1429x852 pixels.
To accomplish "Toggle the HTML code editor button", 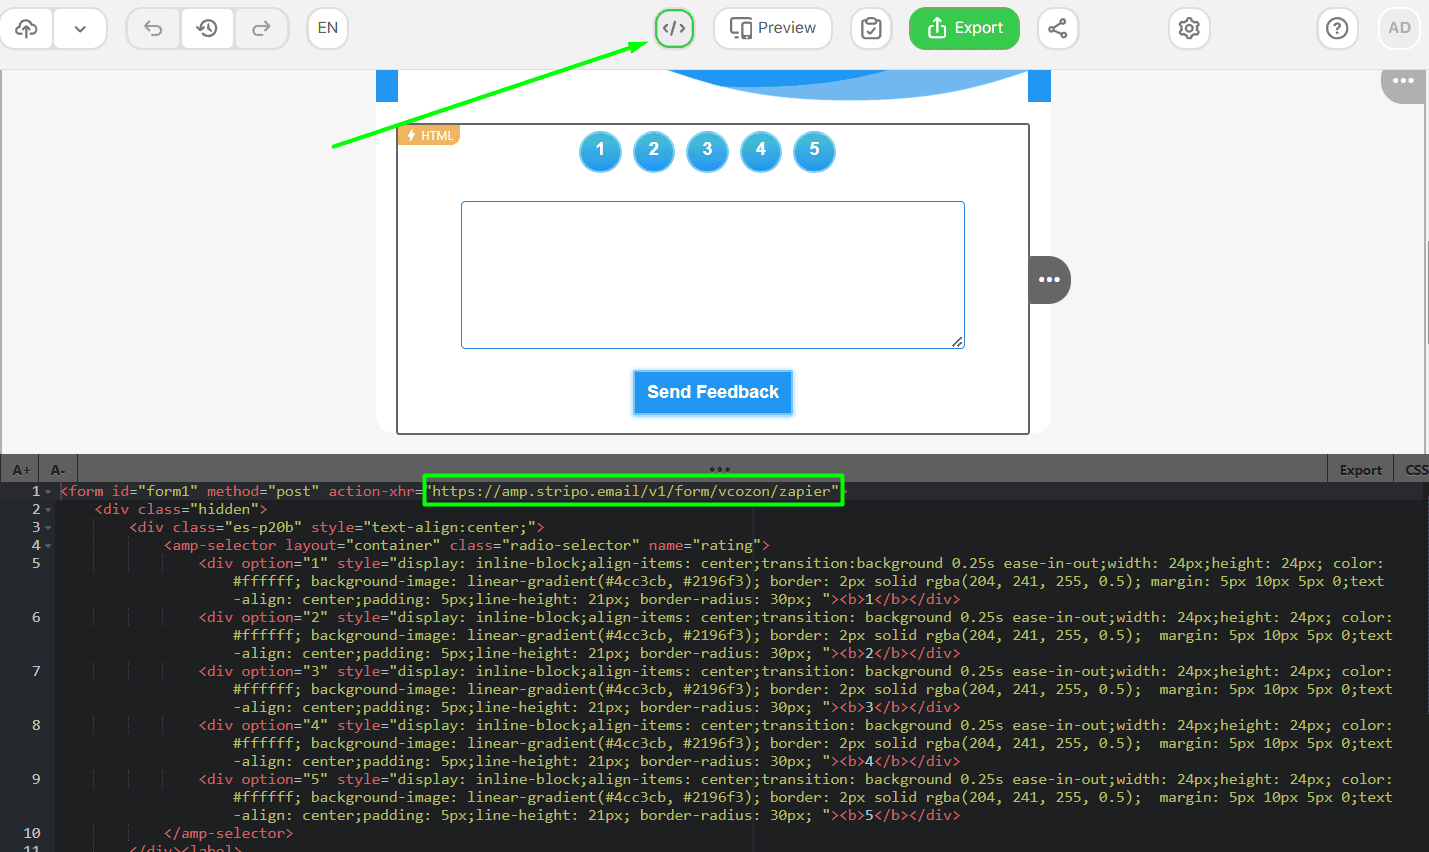I will coord(674,28).
